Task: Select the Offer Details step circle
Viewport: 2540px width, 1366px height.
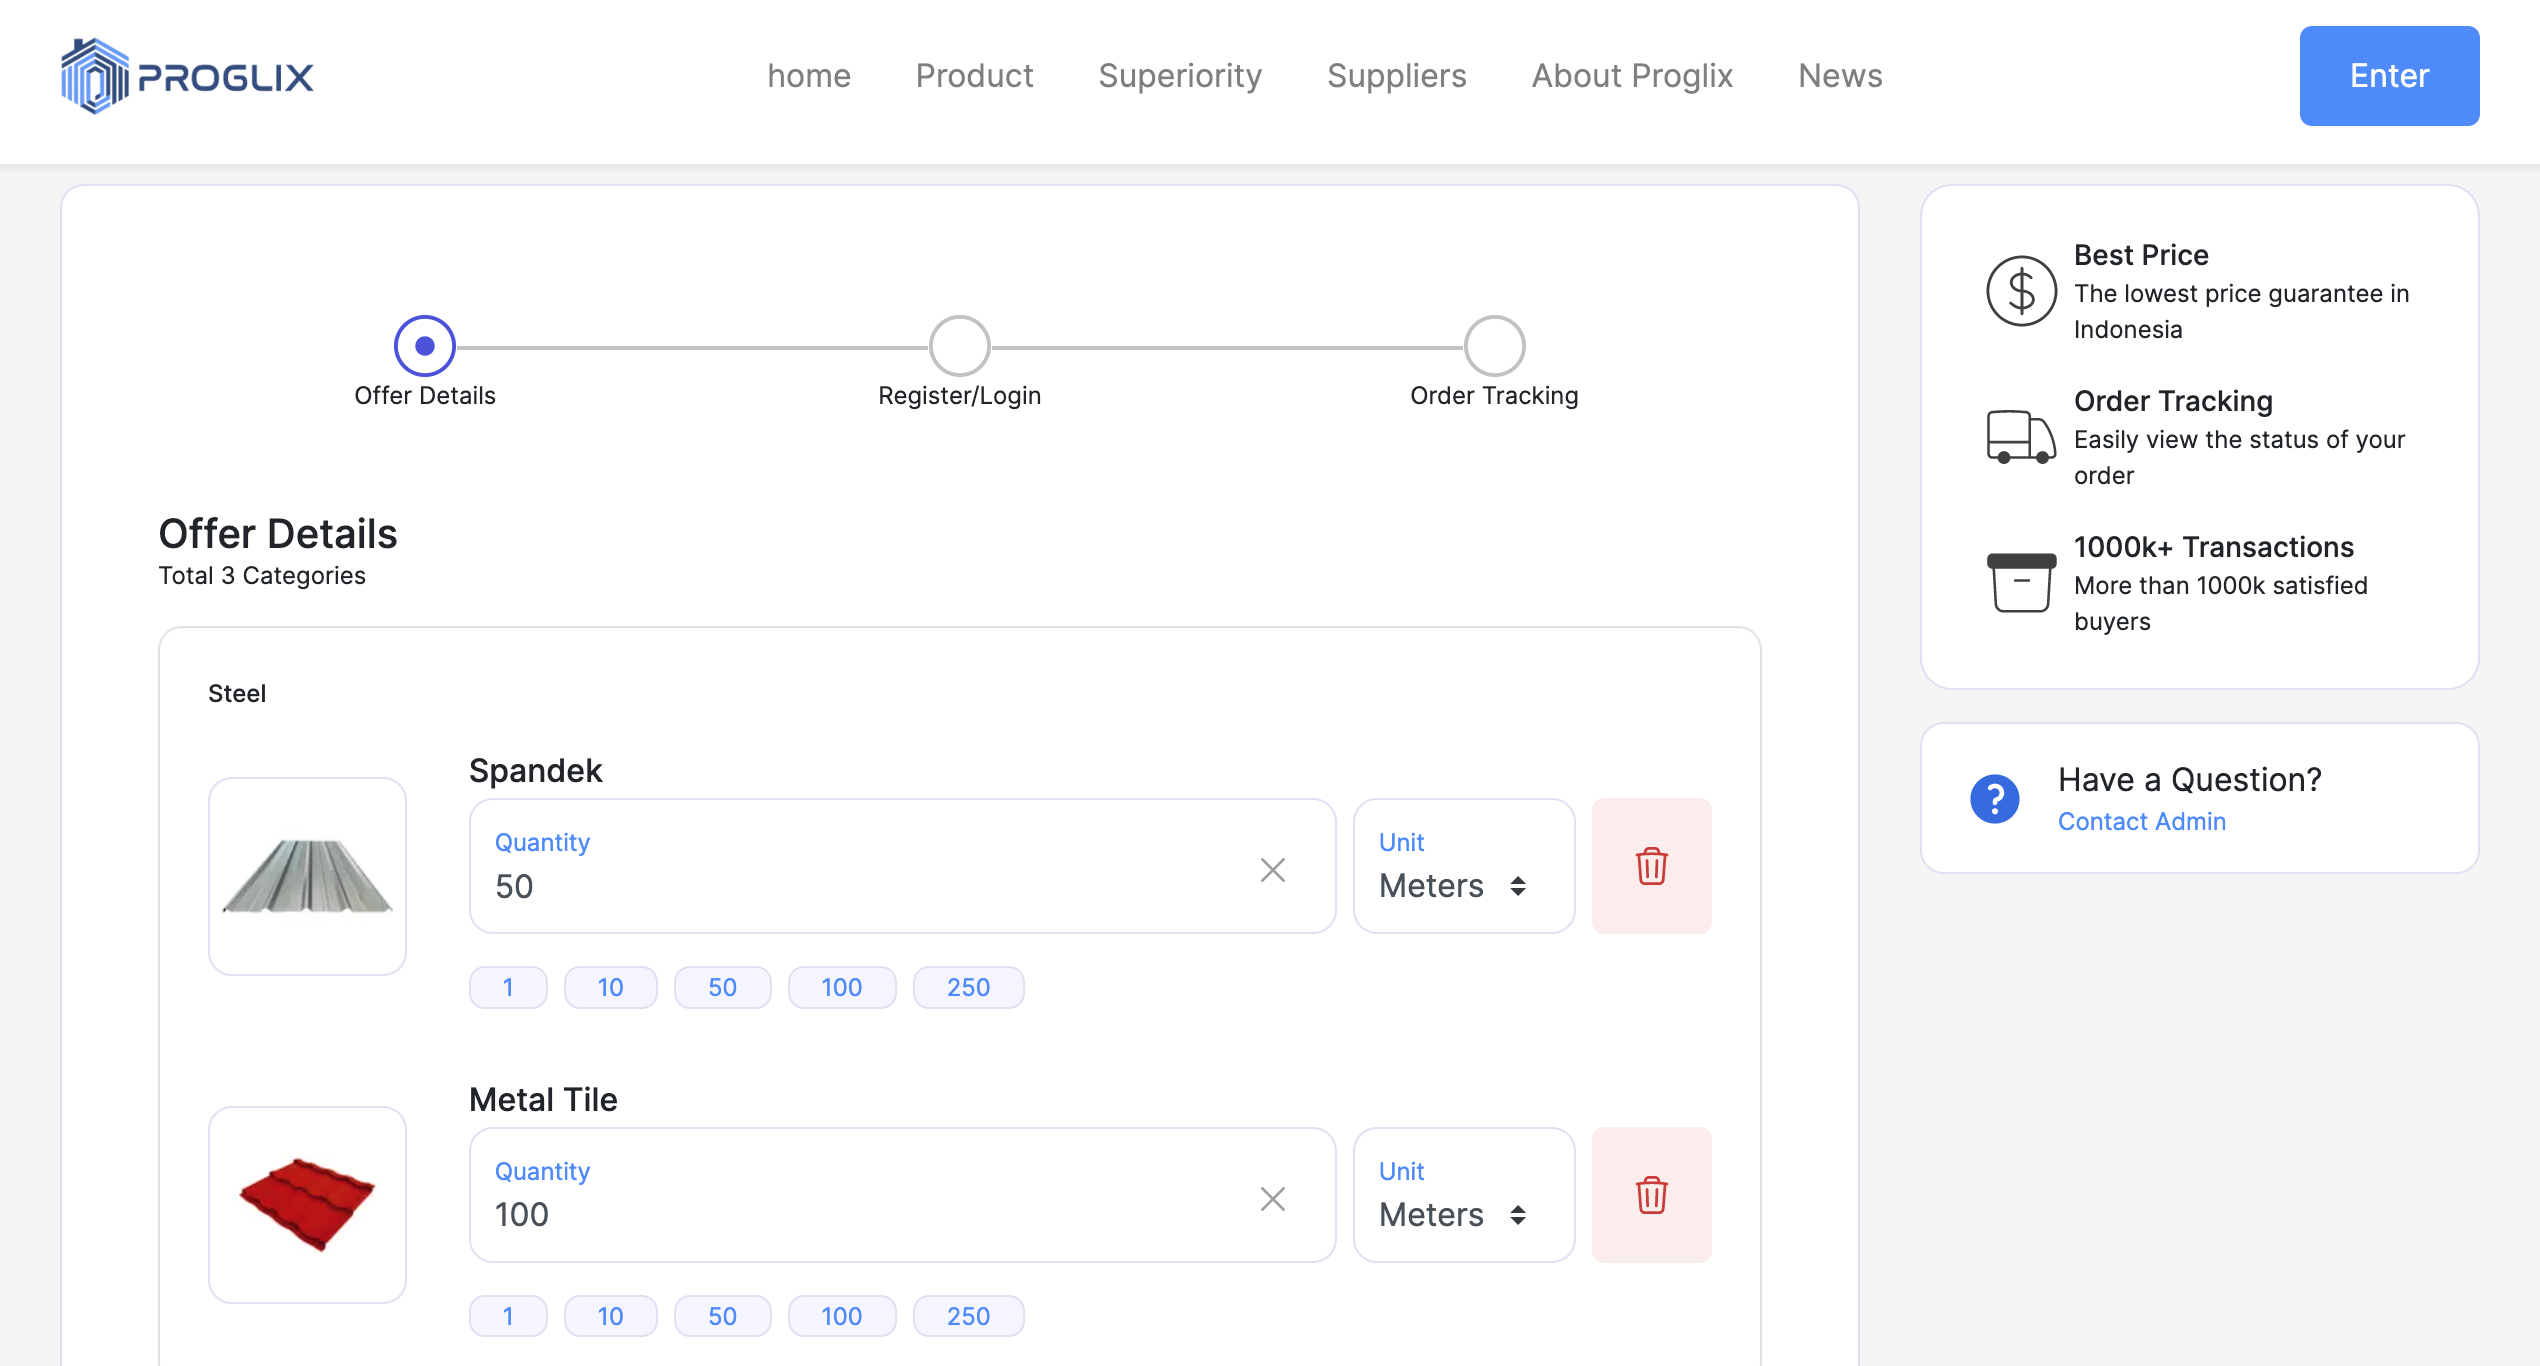Action: pos(425,346)
